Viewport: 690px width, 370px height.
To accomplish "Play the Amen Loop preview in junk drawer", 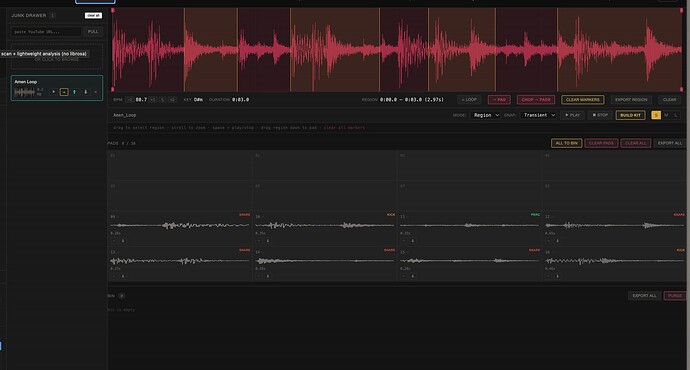I will (54, 92).
